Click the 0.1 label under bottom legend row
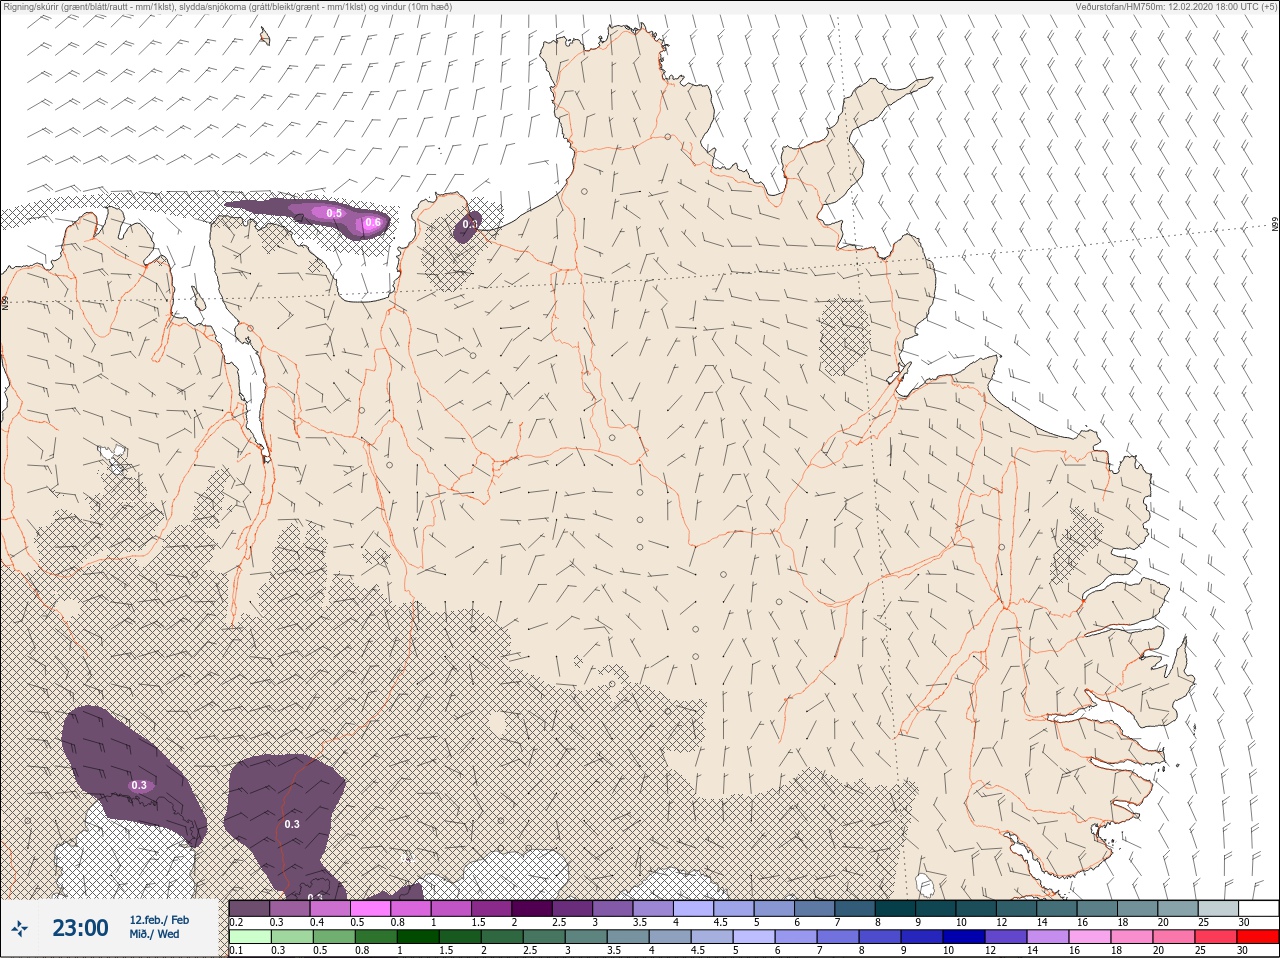Viewport: 1280px width, 958px height. coord(236,951)
